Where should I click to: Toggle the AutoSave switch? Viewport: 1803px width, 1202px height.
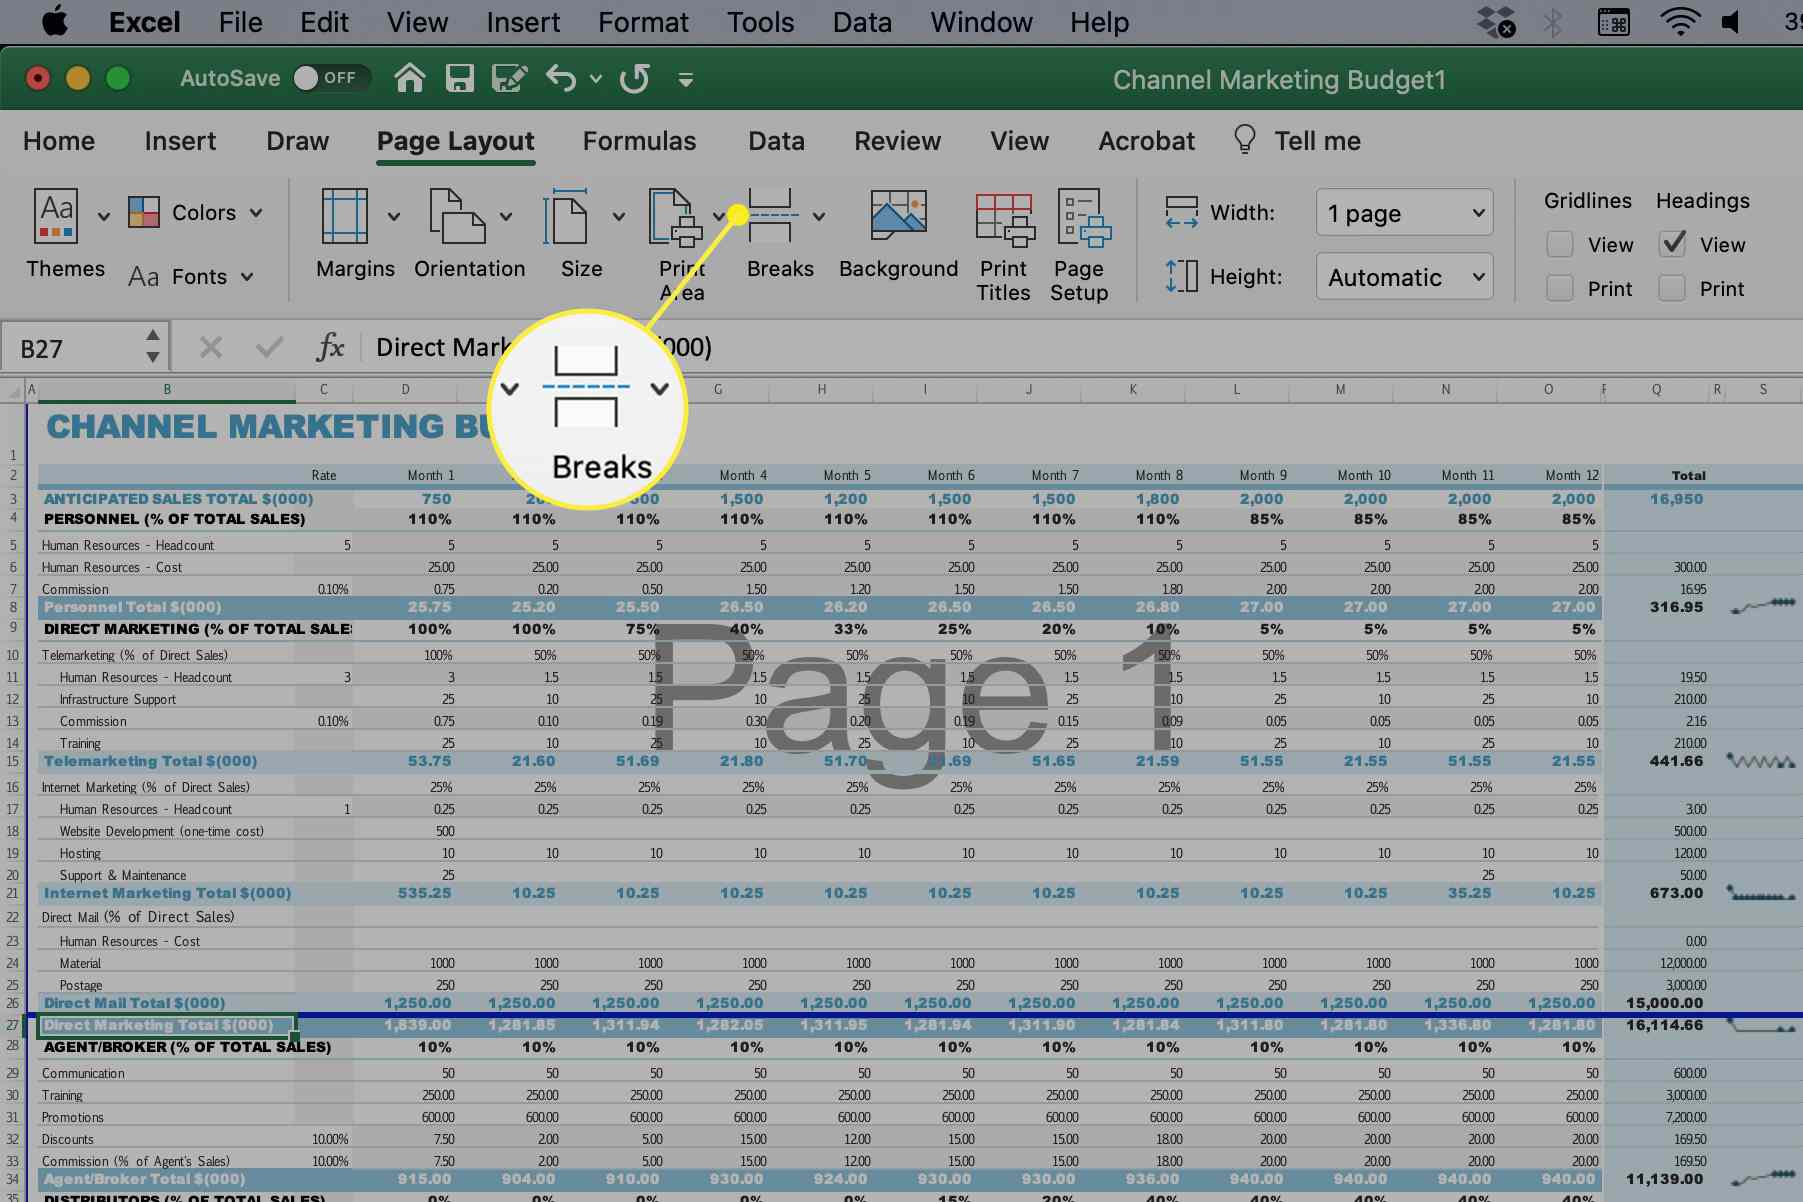[331, 78]
